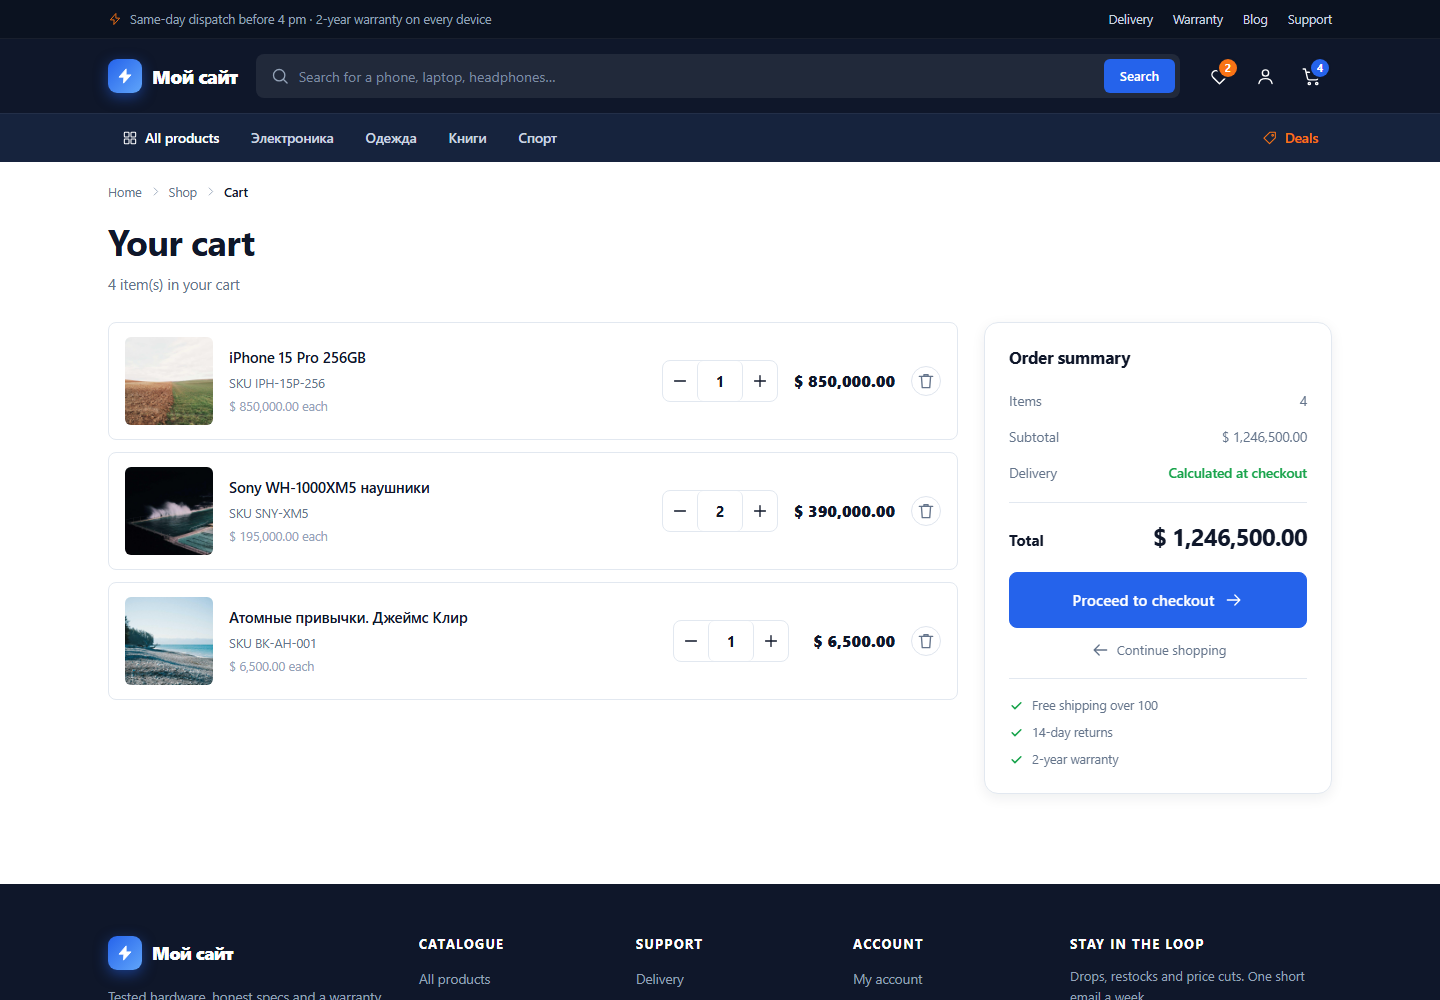Delete iPhone 15 Pro from cart
Viewport: 1440px width, 1000px height.
(x=926, y=381)
